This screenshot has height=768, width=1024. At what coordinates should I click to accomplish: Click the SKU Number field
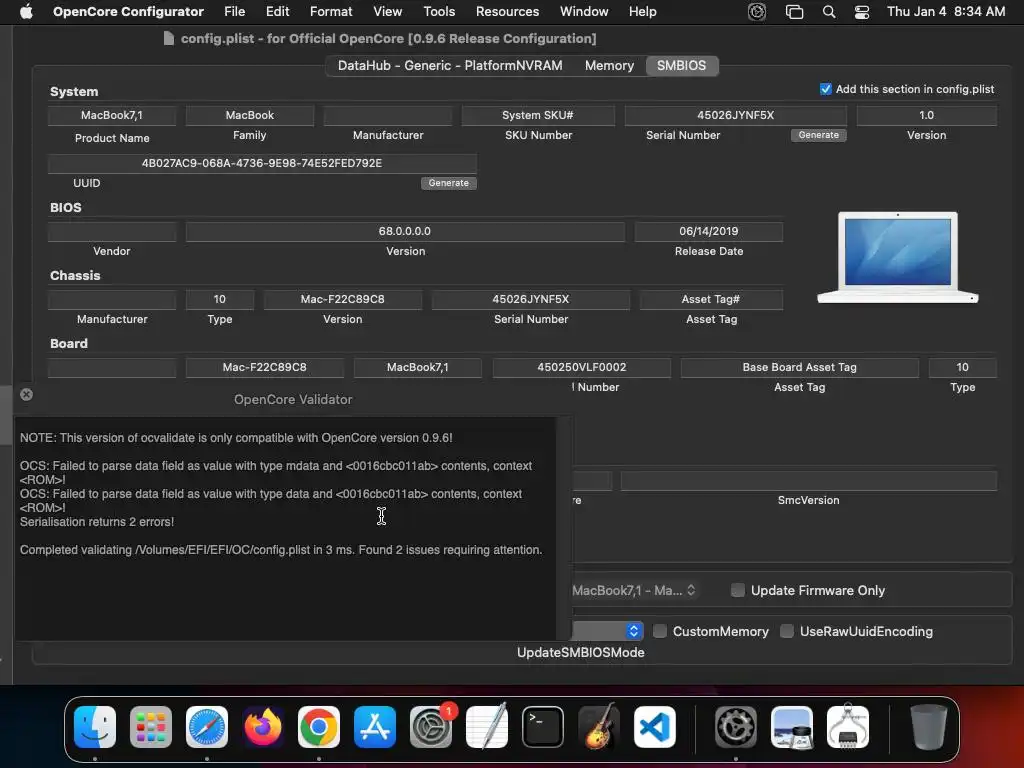[x=538, y=116]
